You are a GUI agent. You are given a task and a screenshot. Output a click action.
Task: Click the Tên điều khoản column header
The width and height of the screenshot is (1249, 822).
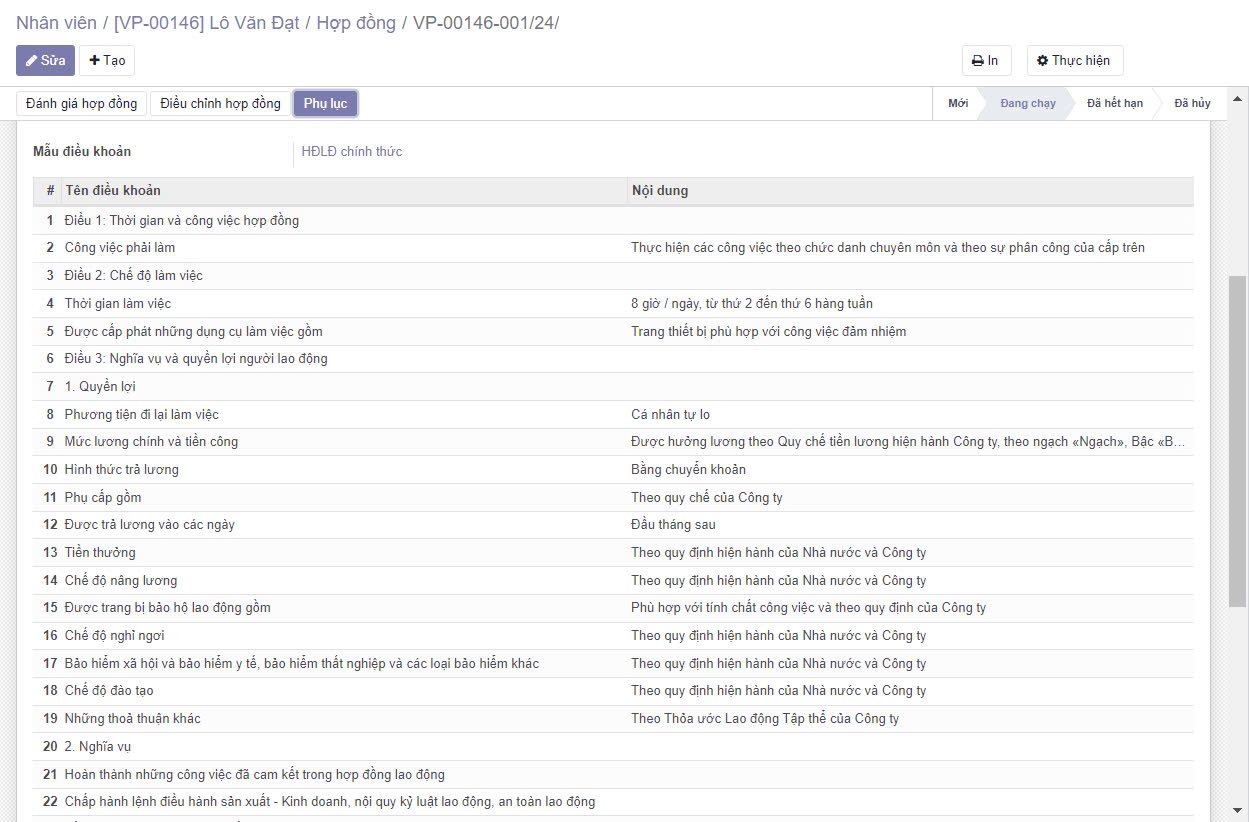pos(112,191)
